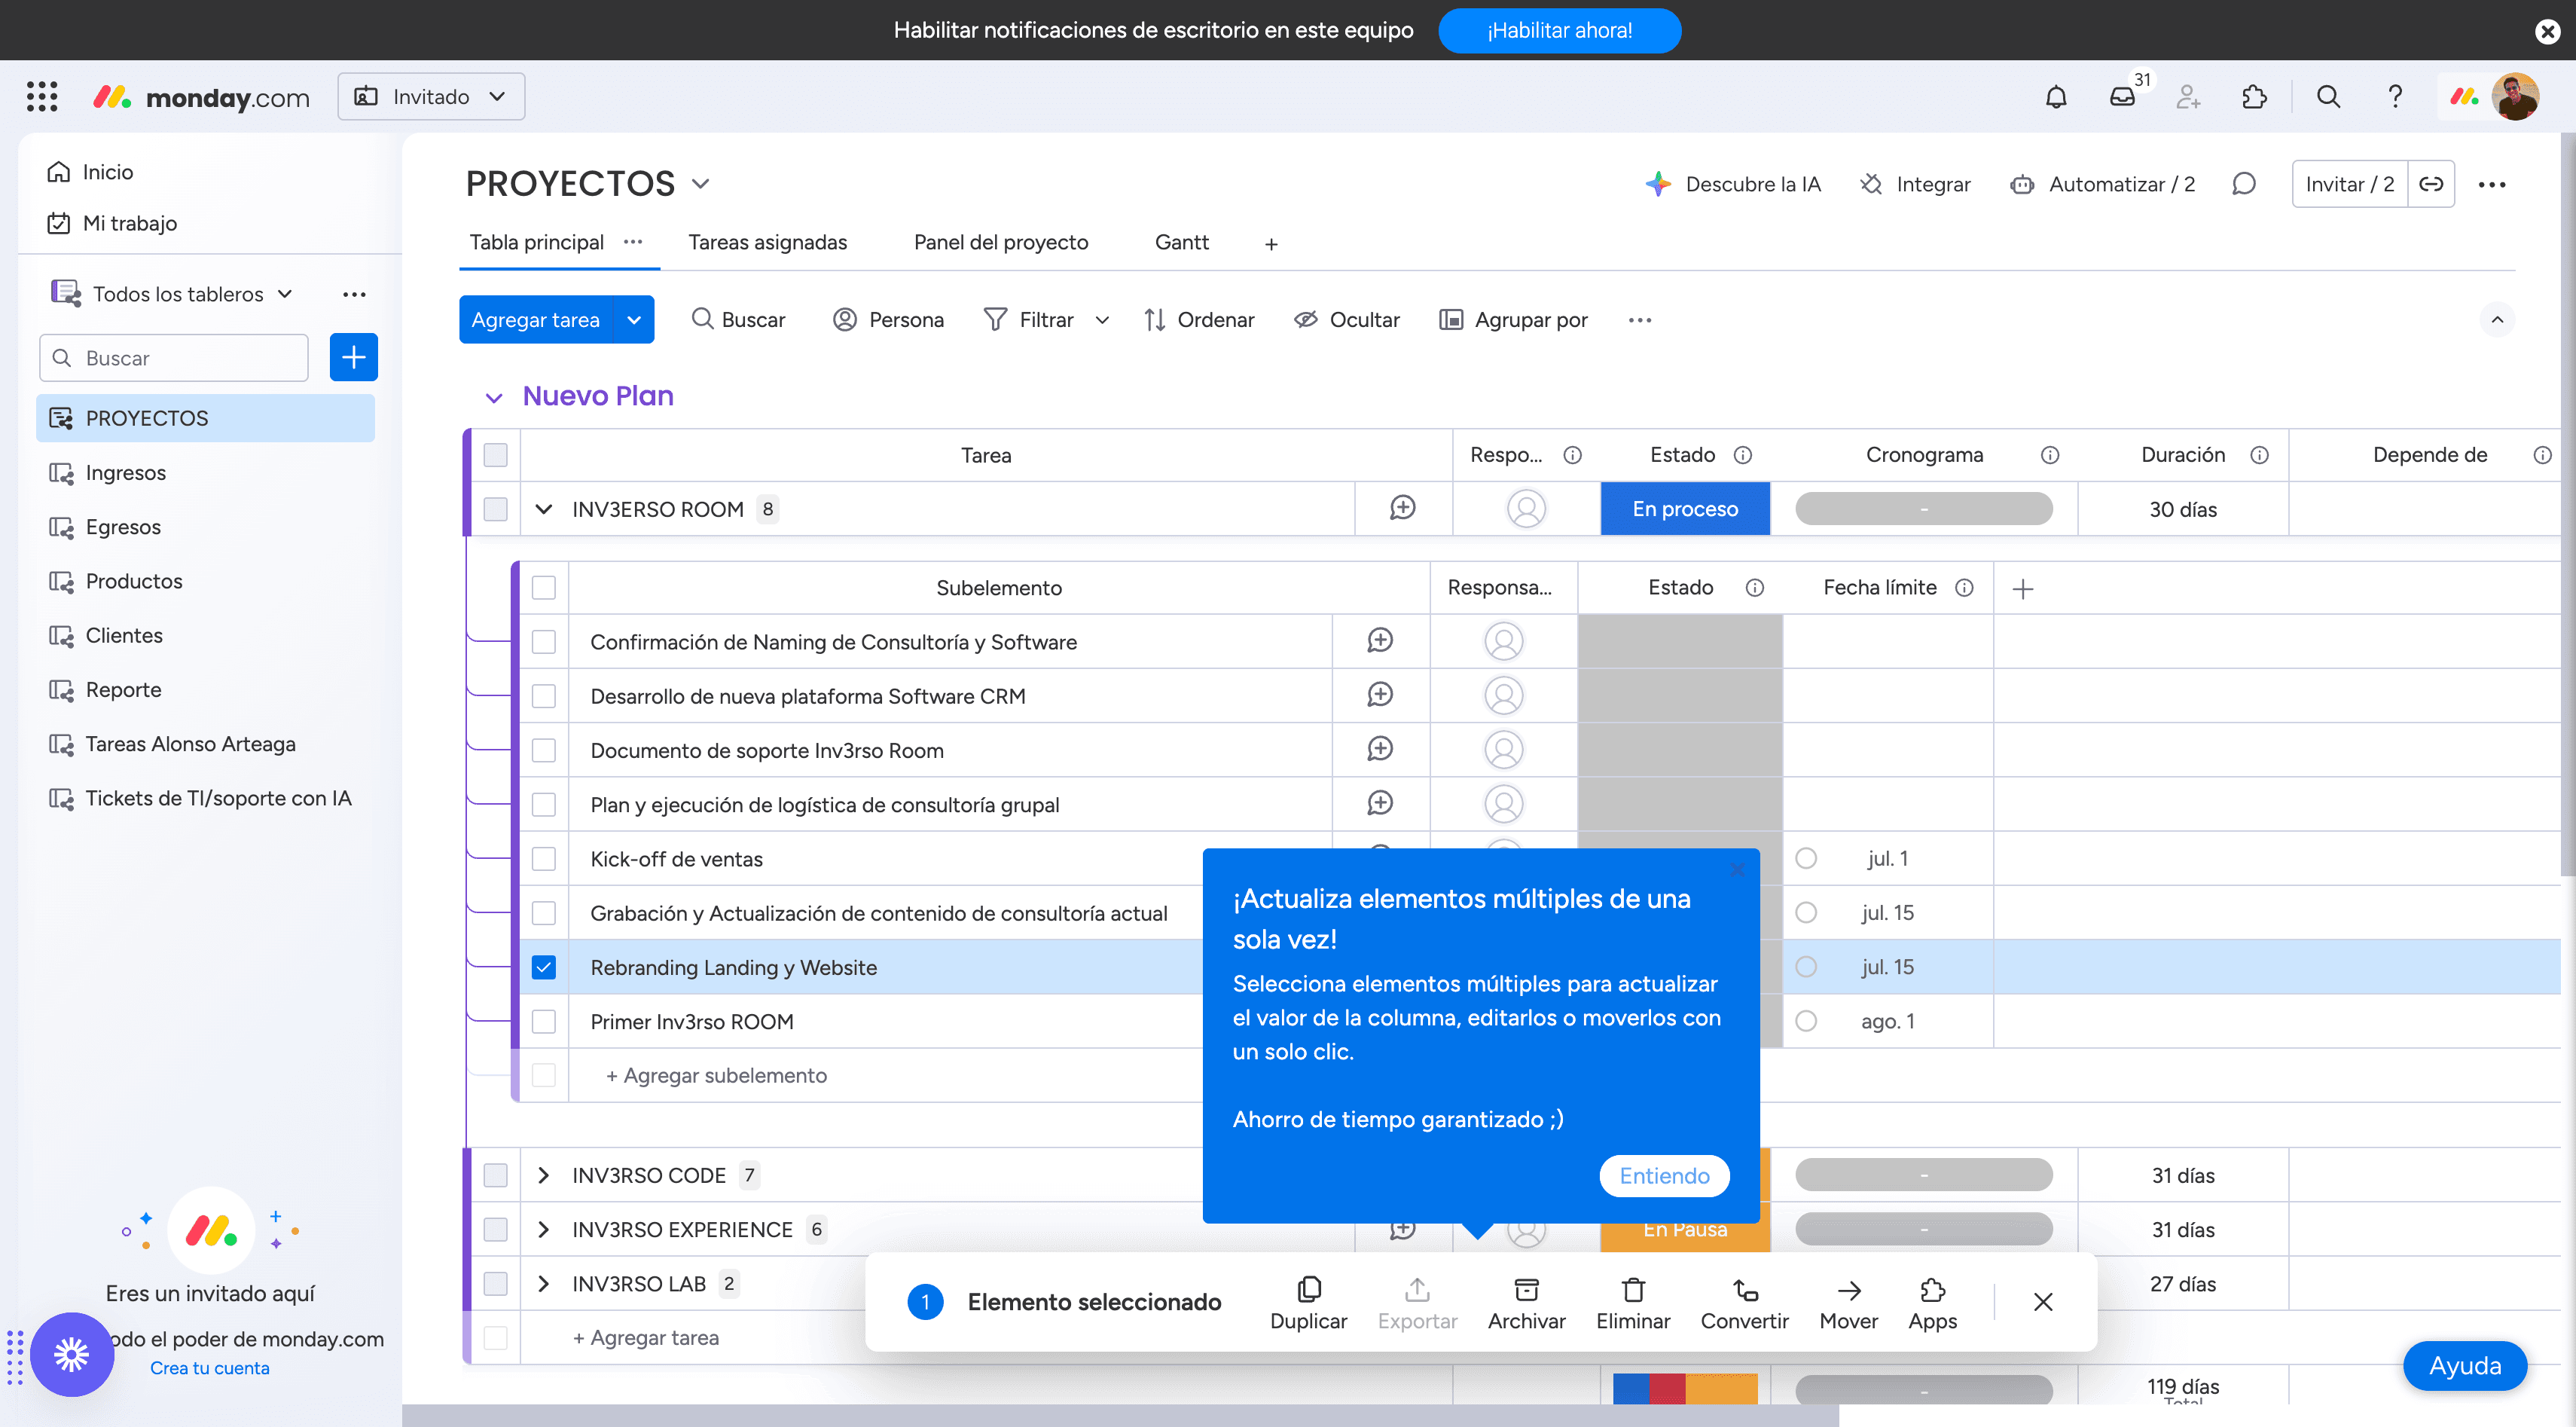Copy board link icon next to Invitar
Screen dimensions: 2576x1427
2431,184
